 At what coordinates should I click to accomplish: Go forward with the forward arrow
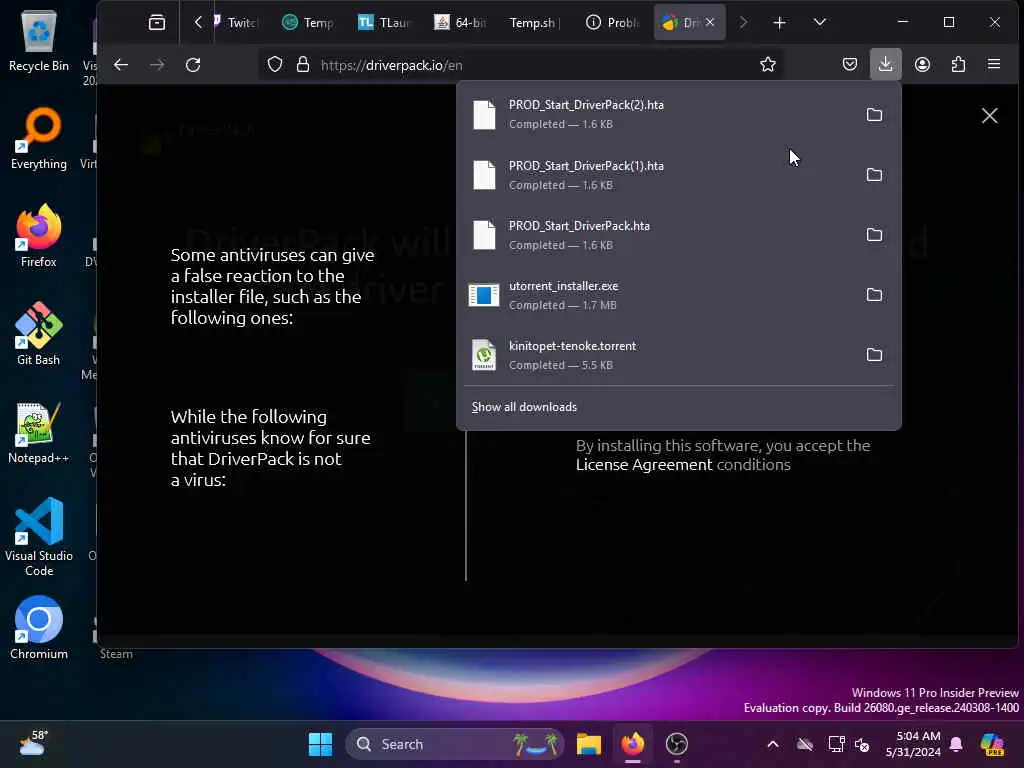[x=157, y=65]
